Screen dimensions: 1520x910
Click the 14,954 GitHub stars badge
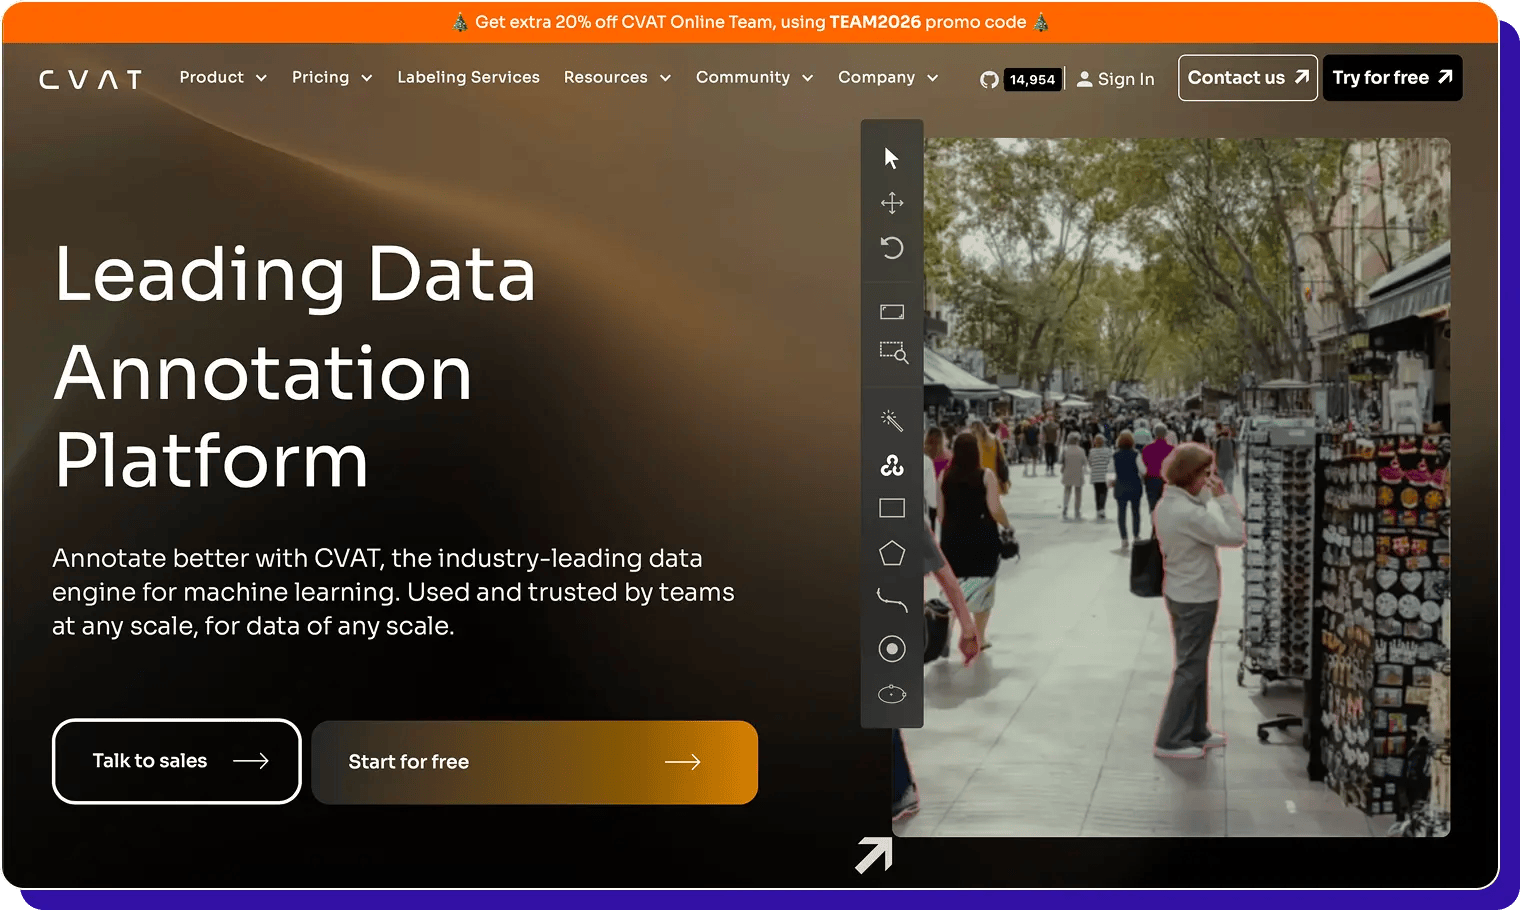click(x=1032, y=79)
